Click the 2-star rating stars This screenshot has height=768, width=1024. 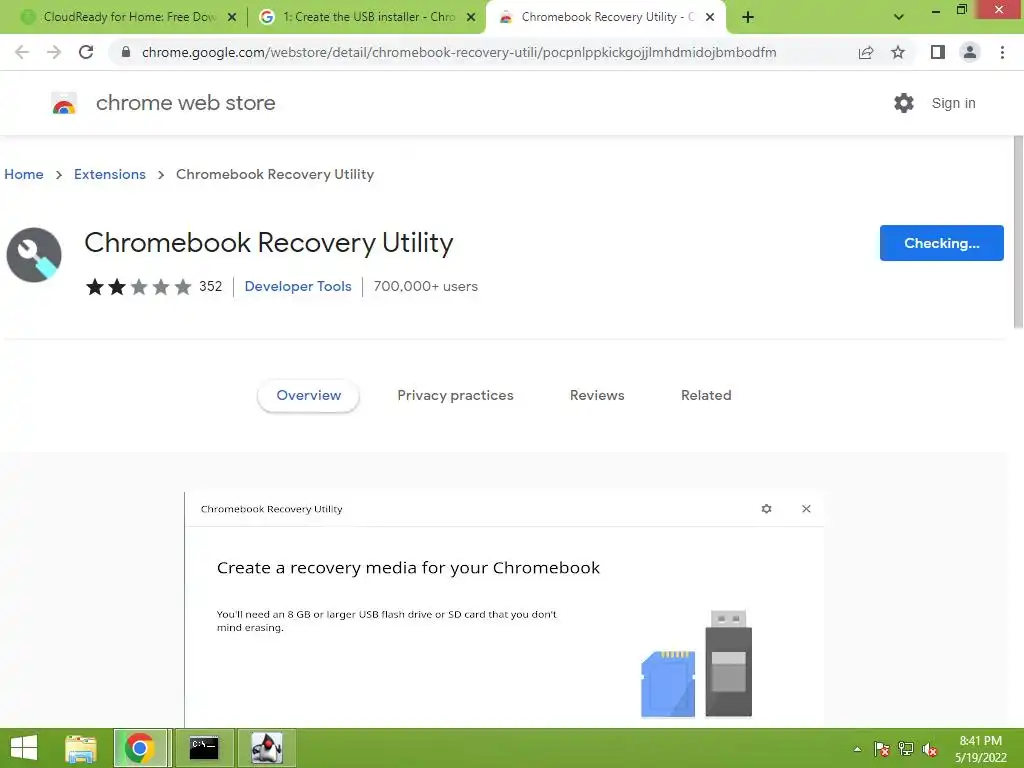[x=138, y=287]
